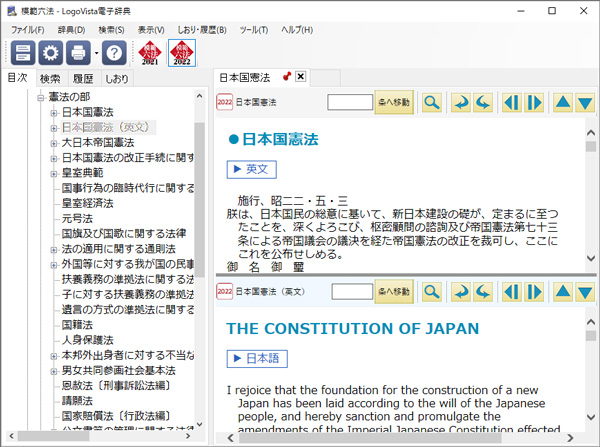Image resolution: width=600 pixels, height=447 pixels.
Task: Select 請願法 in the tree
Action: click(77, 401)
